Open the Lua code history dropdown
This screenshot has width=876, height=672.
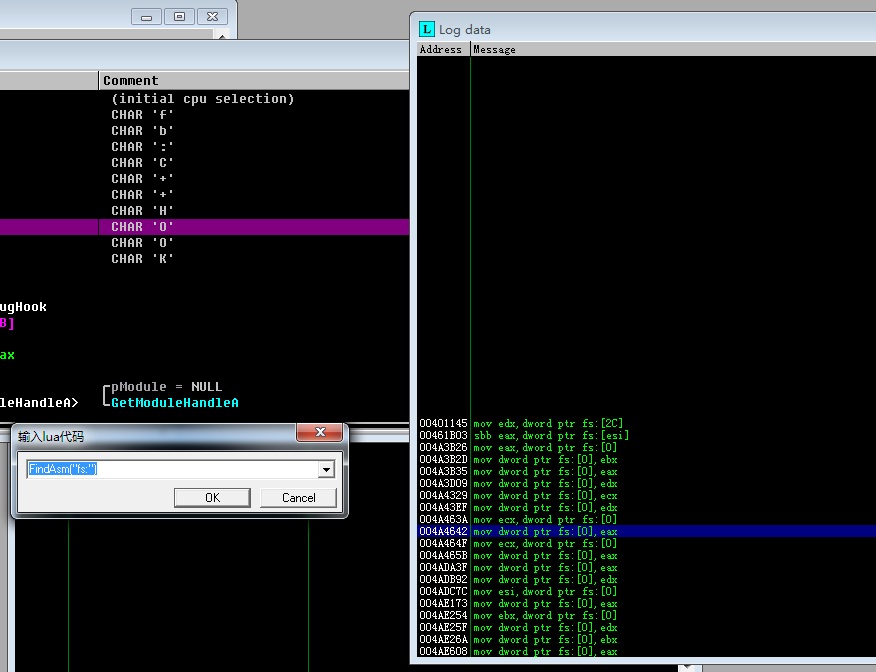pos(326,469)
